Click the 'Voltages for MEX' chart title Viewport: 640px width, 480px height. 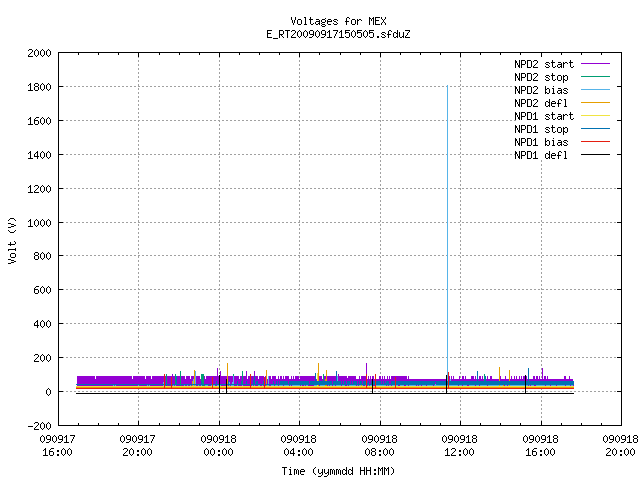pos(338,21)
